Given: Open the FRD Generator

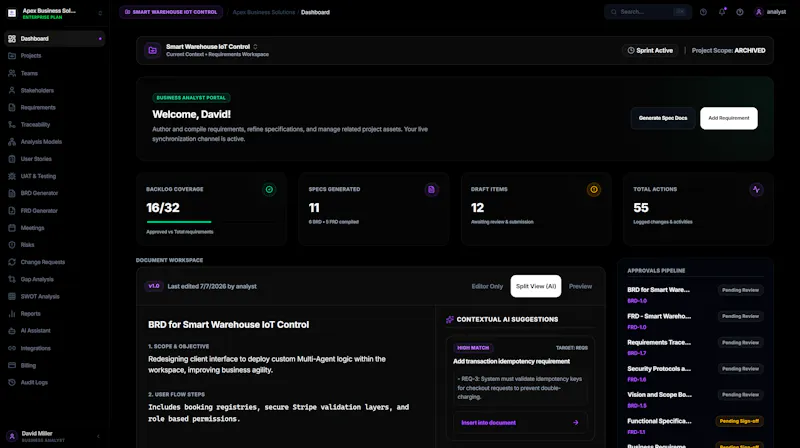Looking at the screenshot, I should click(x=54, y=211).
